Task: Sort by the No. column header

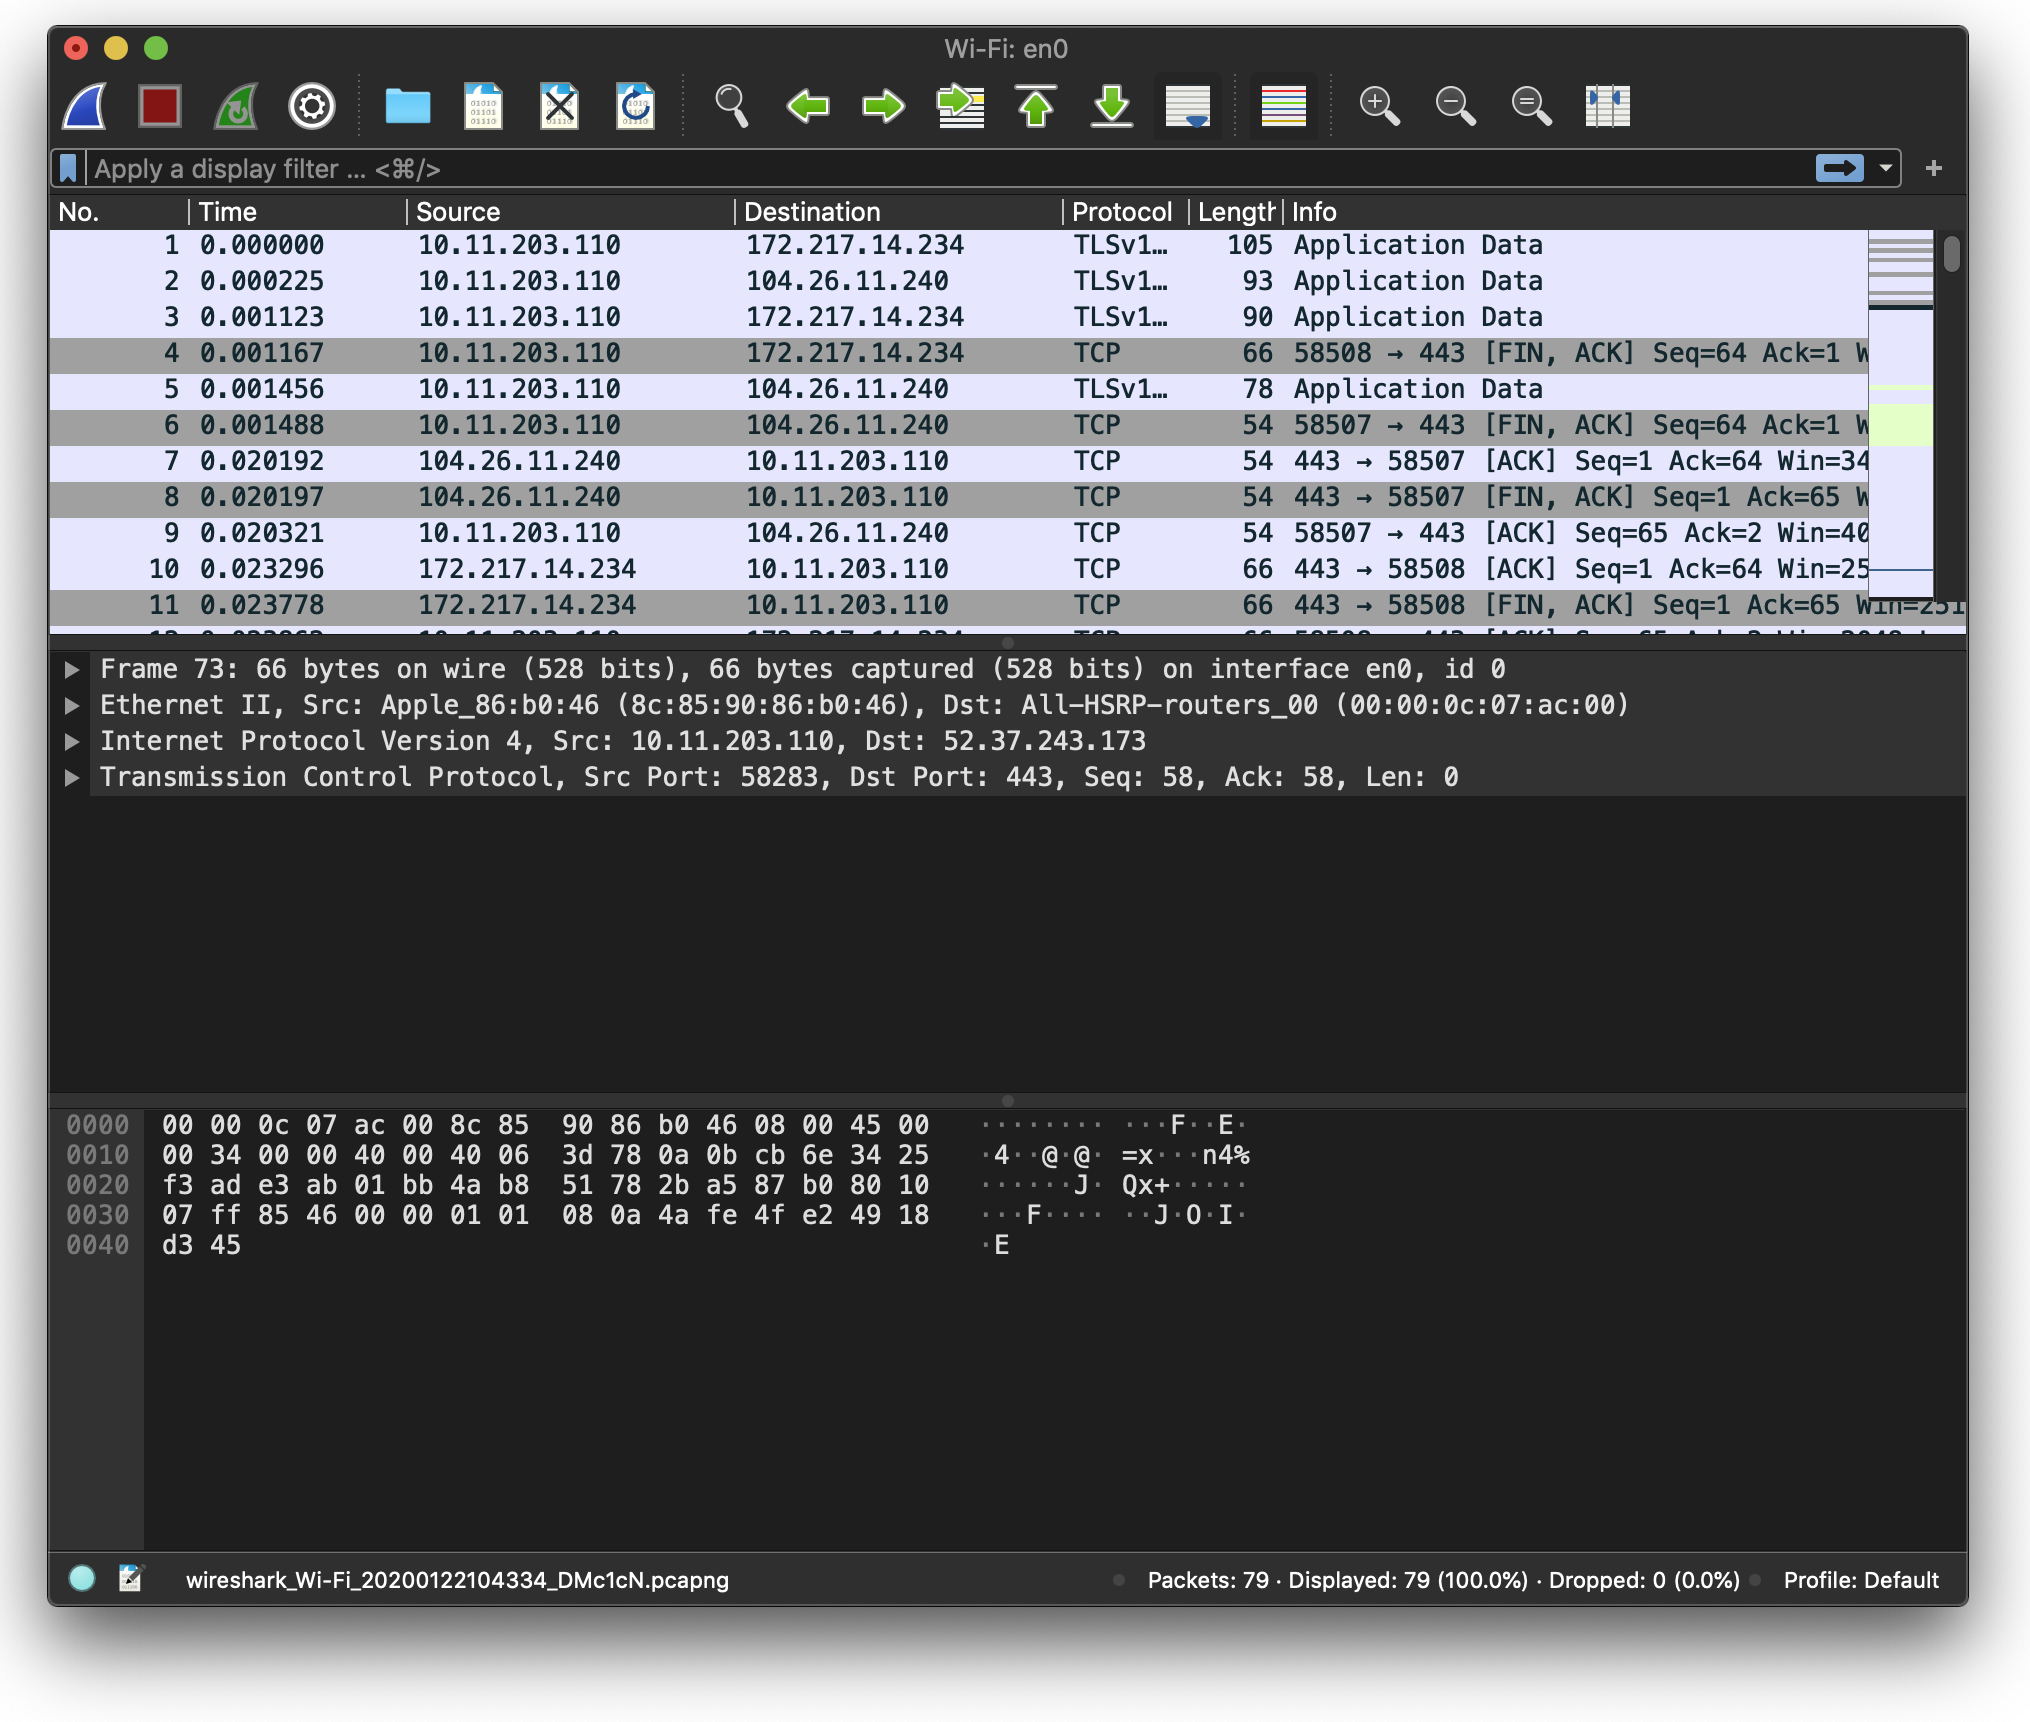Action: tap(118, 212)
